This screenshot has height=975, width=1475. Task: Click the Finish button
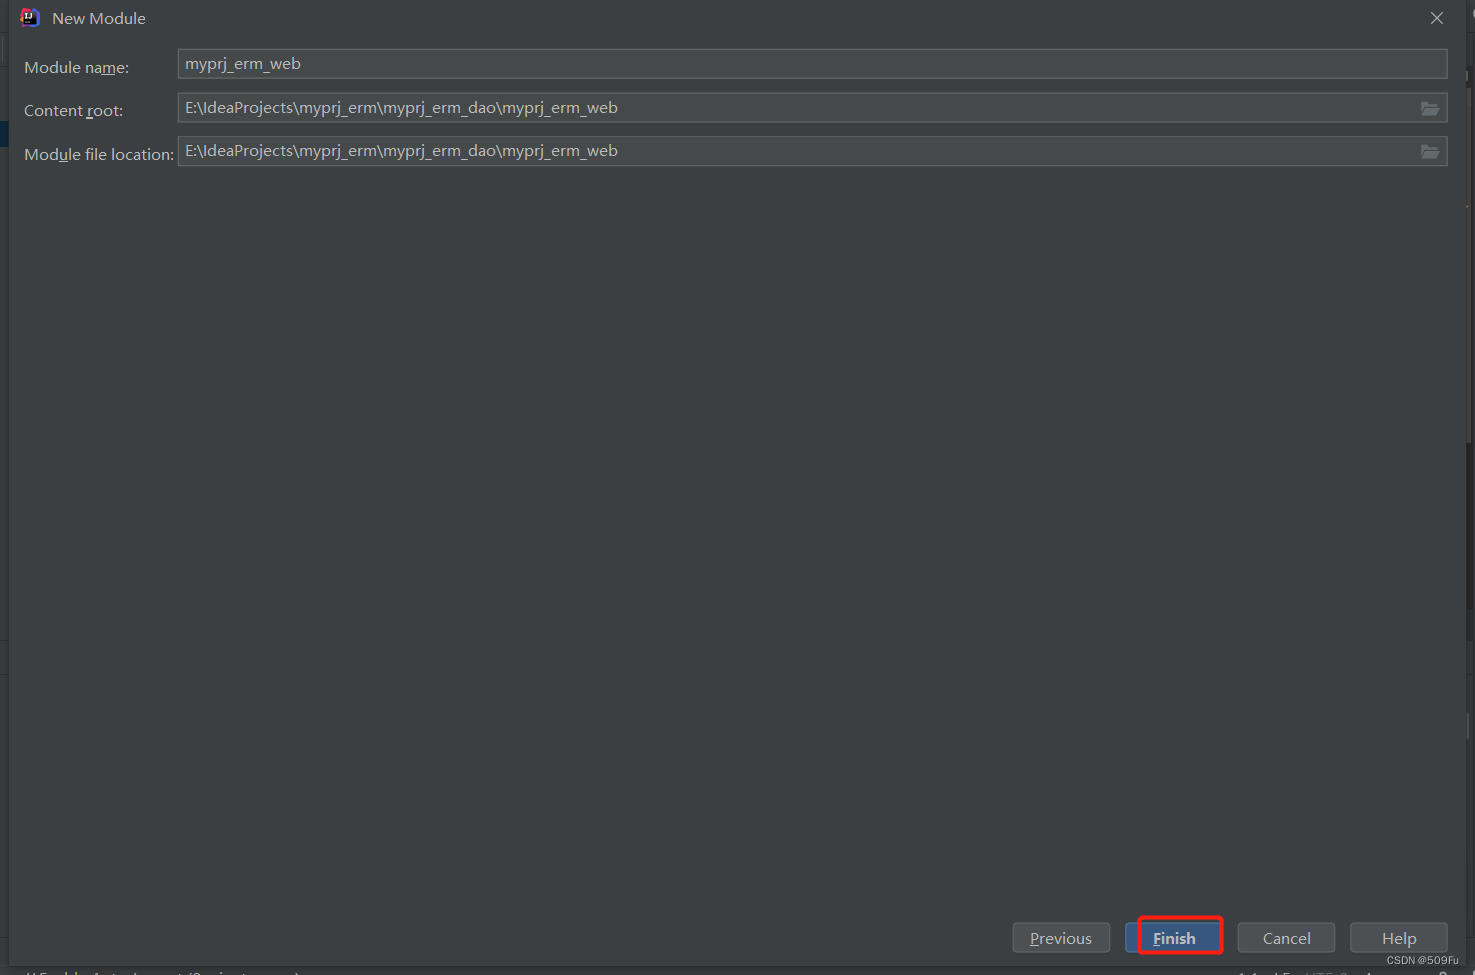click(1174, 938)
